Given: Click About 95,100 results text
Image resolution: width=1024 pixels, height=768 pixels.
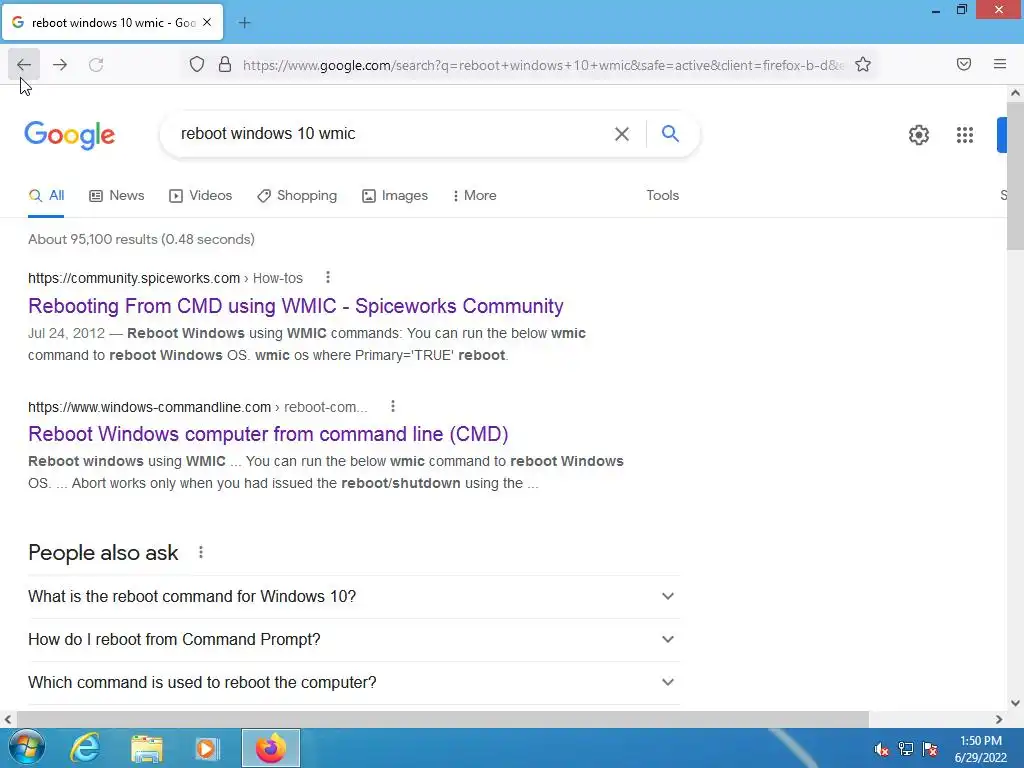Looking at the screenshot, I should (x=141, y=239).
